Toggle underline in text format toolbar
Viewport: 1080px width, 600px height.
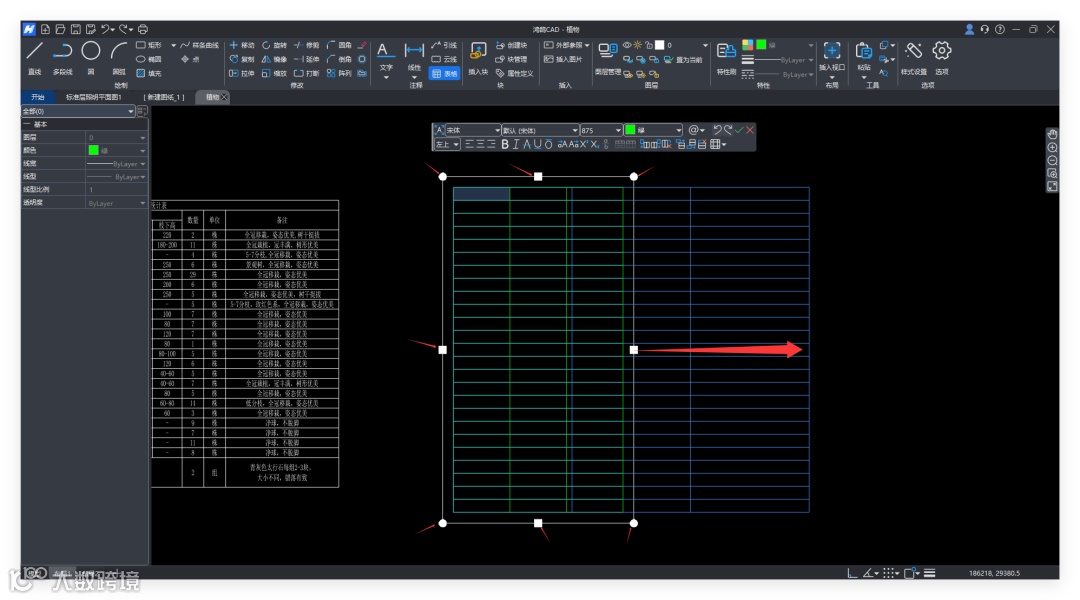538,145
